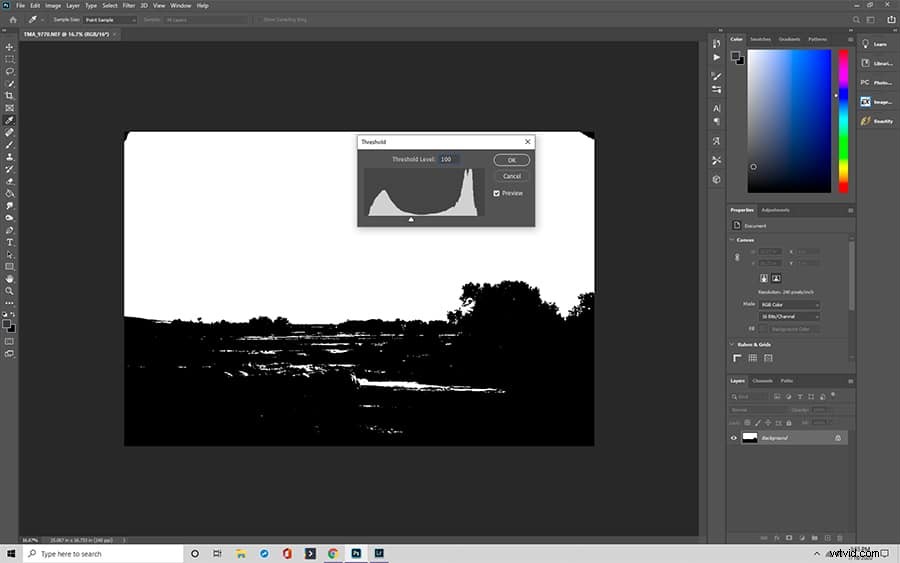Toggle the layer filter switch
This screenshot has height=563, width=900.
coord(833,395)
